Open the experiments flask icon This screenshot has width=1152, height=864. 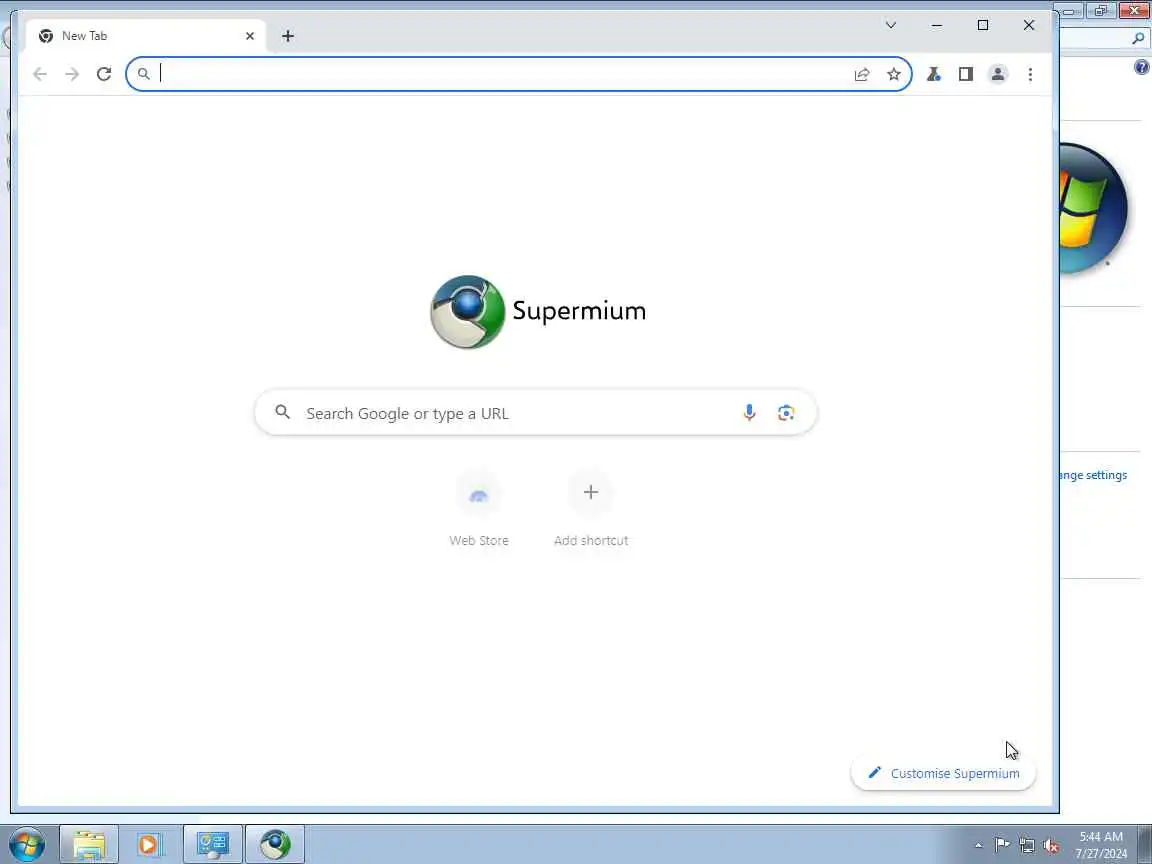pyautogui.click(x=934, y=74)
